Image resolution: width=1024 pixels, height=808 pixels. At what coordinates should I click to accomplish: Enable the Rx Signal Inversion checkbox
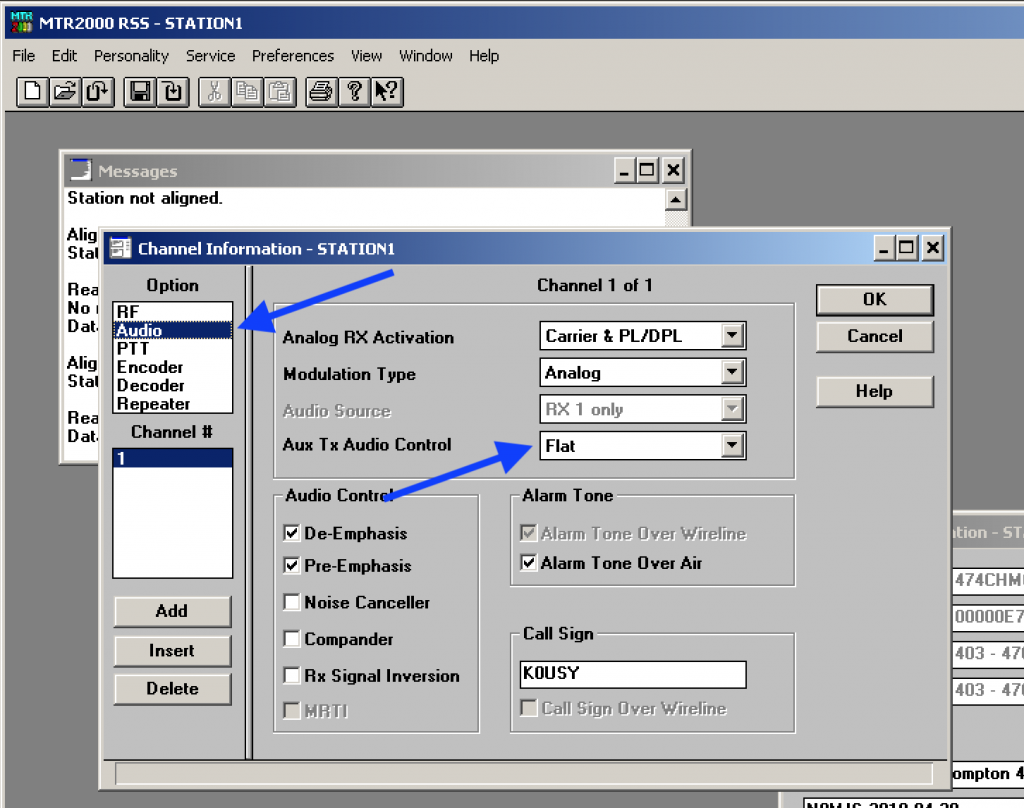(291, 675)
